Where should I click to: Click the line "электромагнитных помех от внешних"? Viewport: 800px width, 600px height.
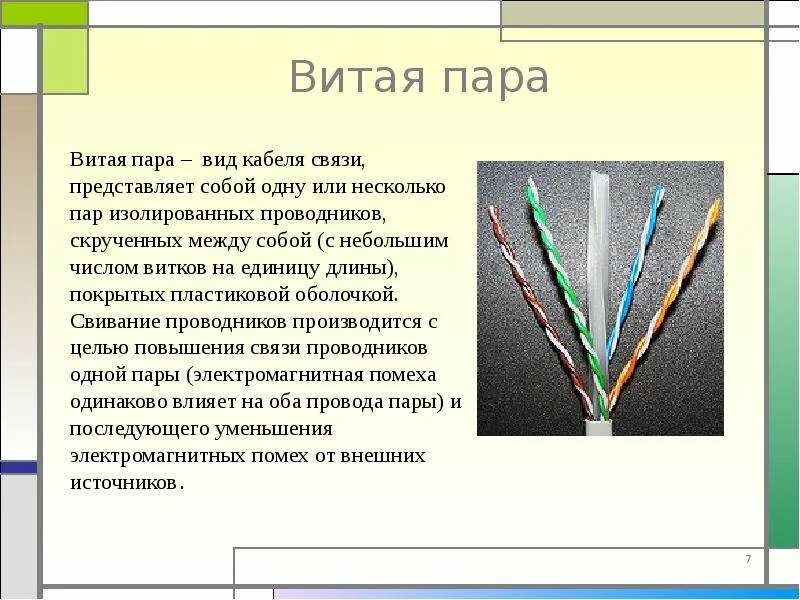click(247, 456)
